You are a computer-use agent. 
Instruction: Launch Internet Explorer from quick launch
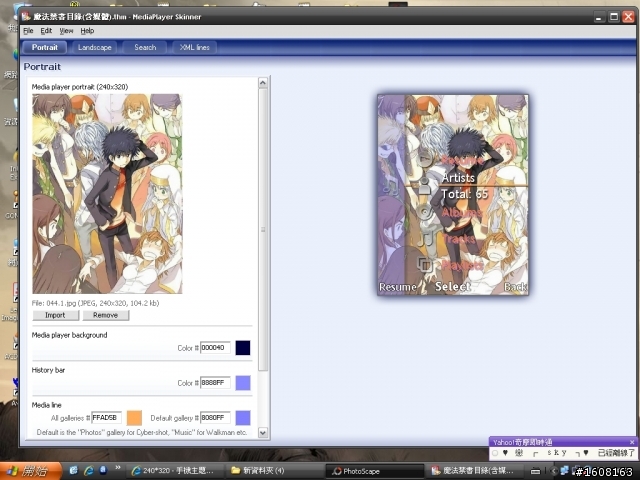89,471
